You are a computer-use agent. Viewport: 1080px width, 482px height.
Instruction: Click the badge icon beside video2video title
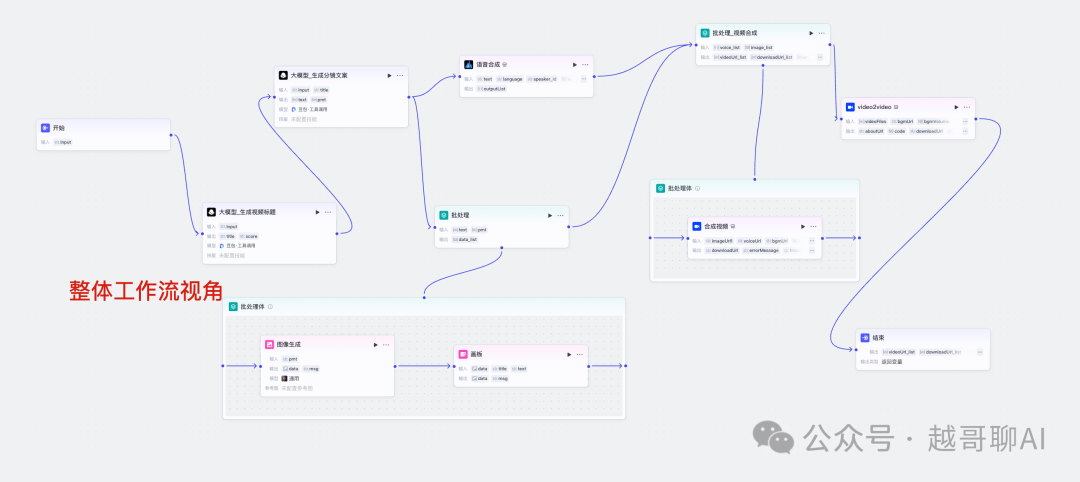coord(896,107)
